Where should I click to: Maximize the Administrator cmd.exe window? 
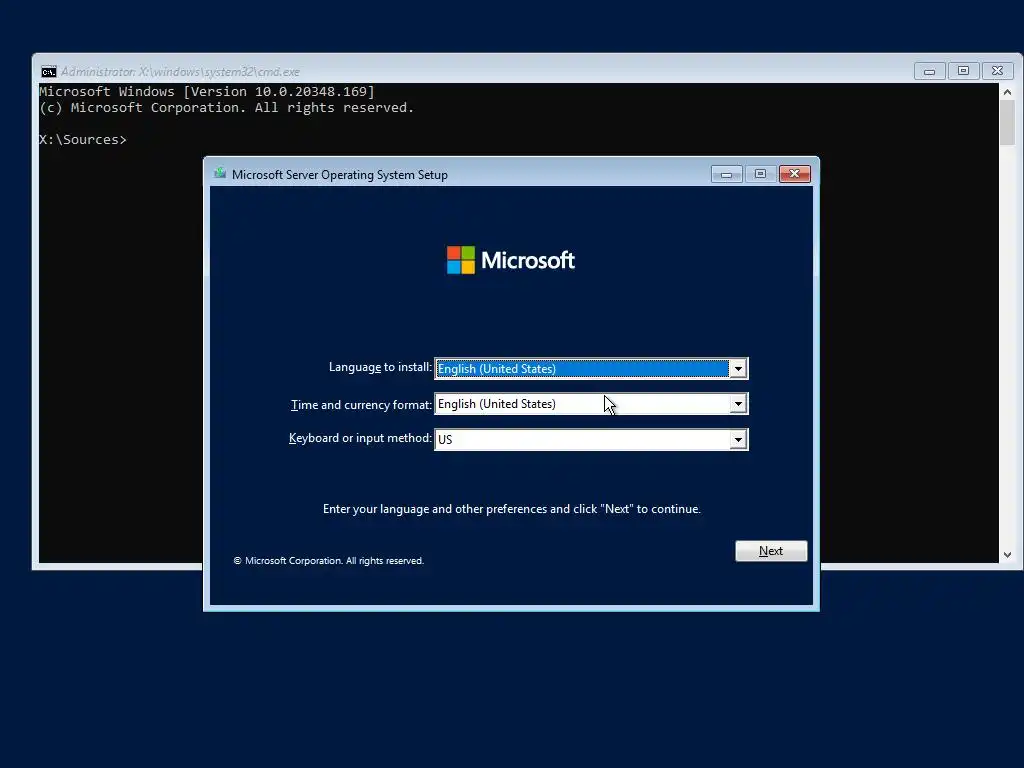click(963, 71)
